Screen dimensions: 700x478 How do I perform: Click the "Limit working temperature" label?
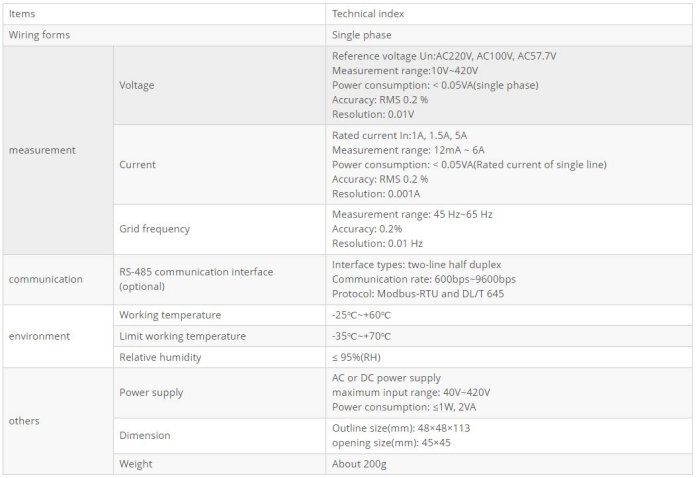pos(182,336)
